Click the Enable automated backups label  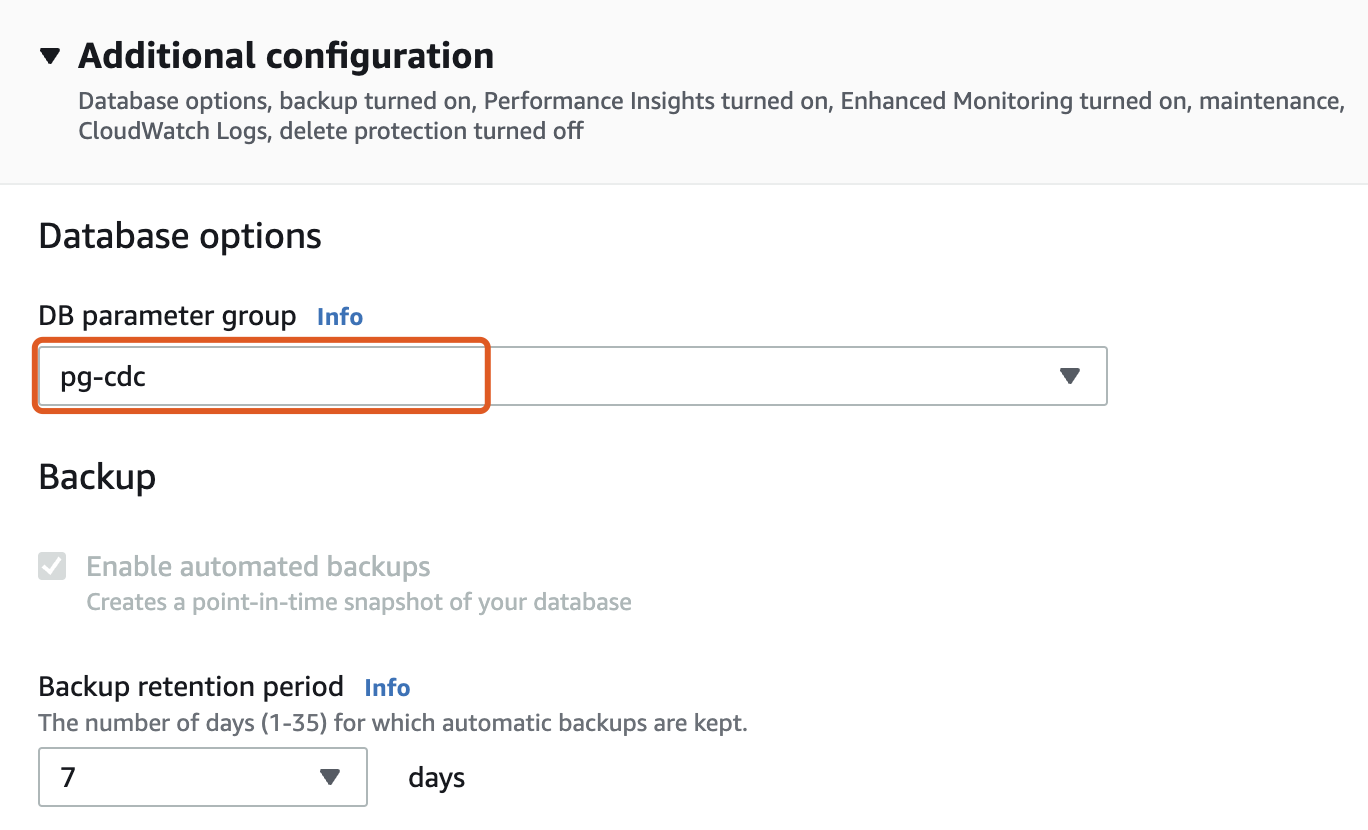[x=258, y=567]
